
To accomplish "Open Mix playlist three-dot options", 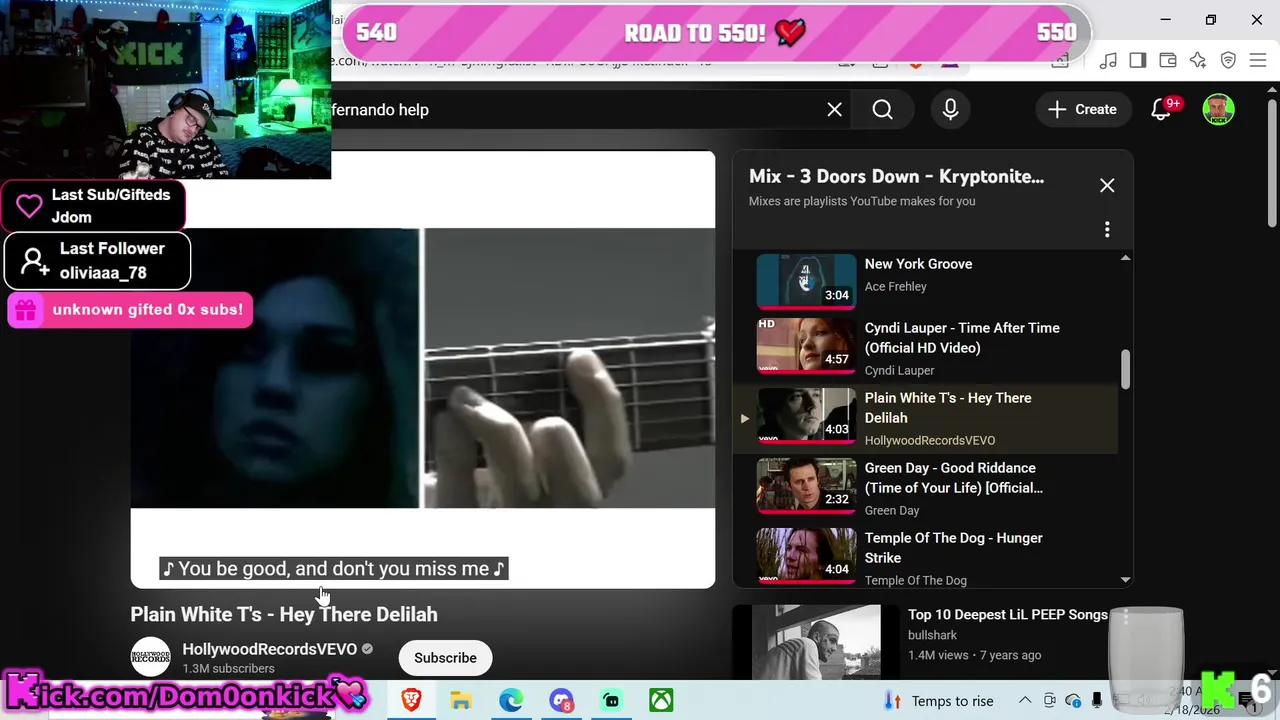I will 1107,230.
